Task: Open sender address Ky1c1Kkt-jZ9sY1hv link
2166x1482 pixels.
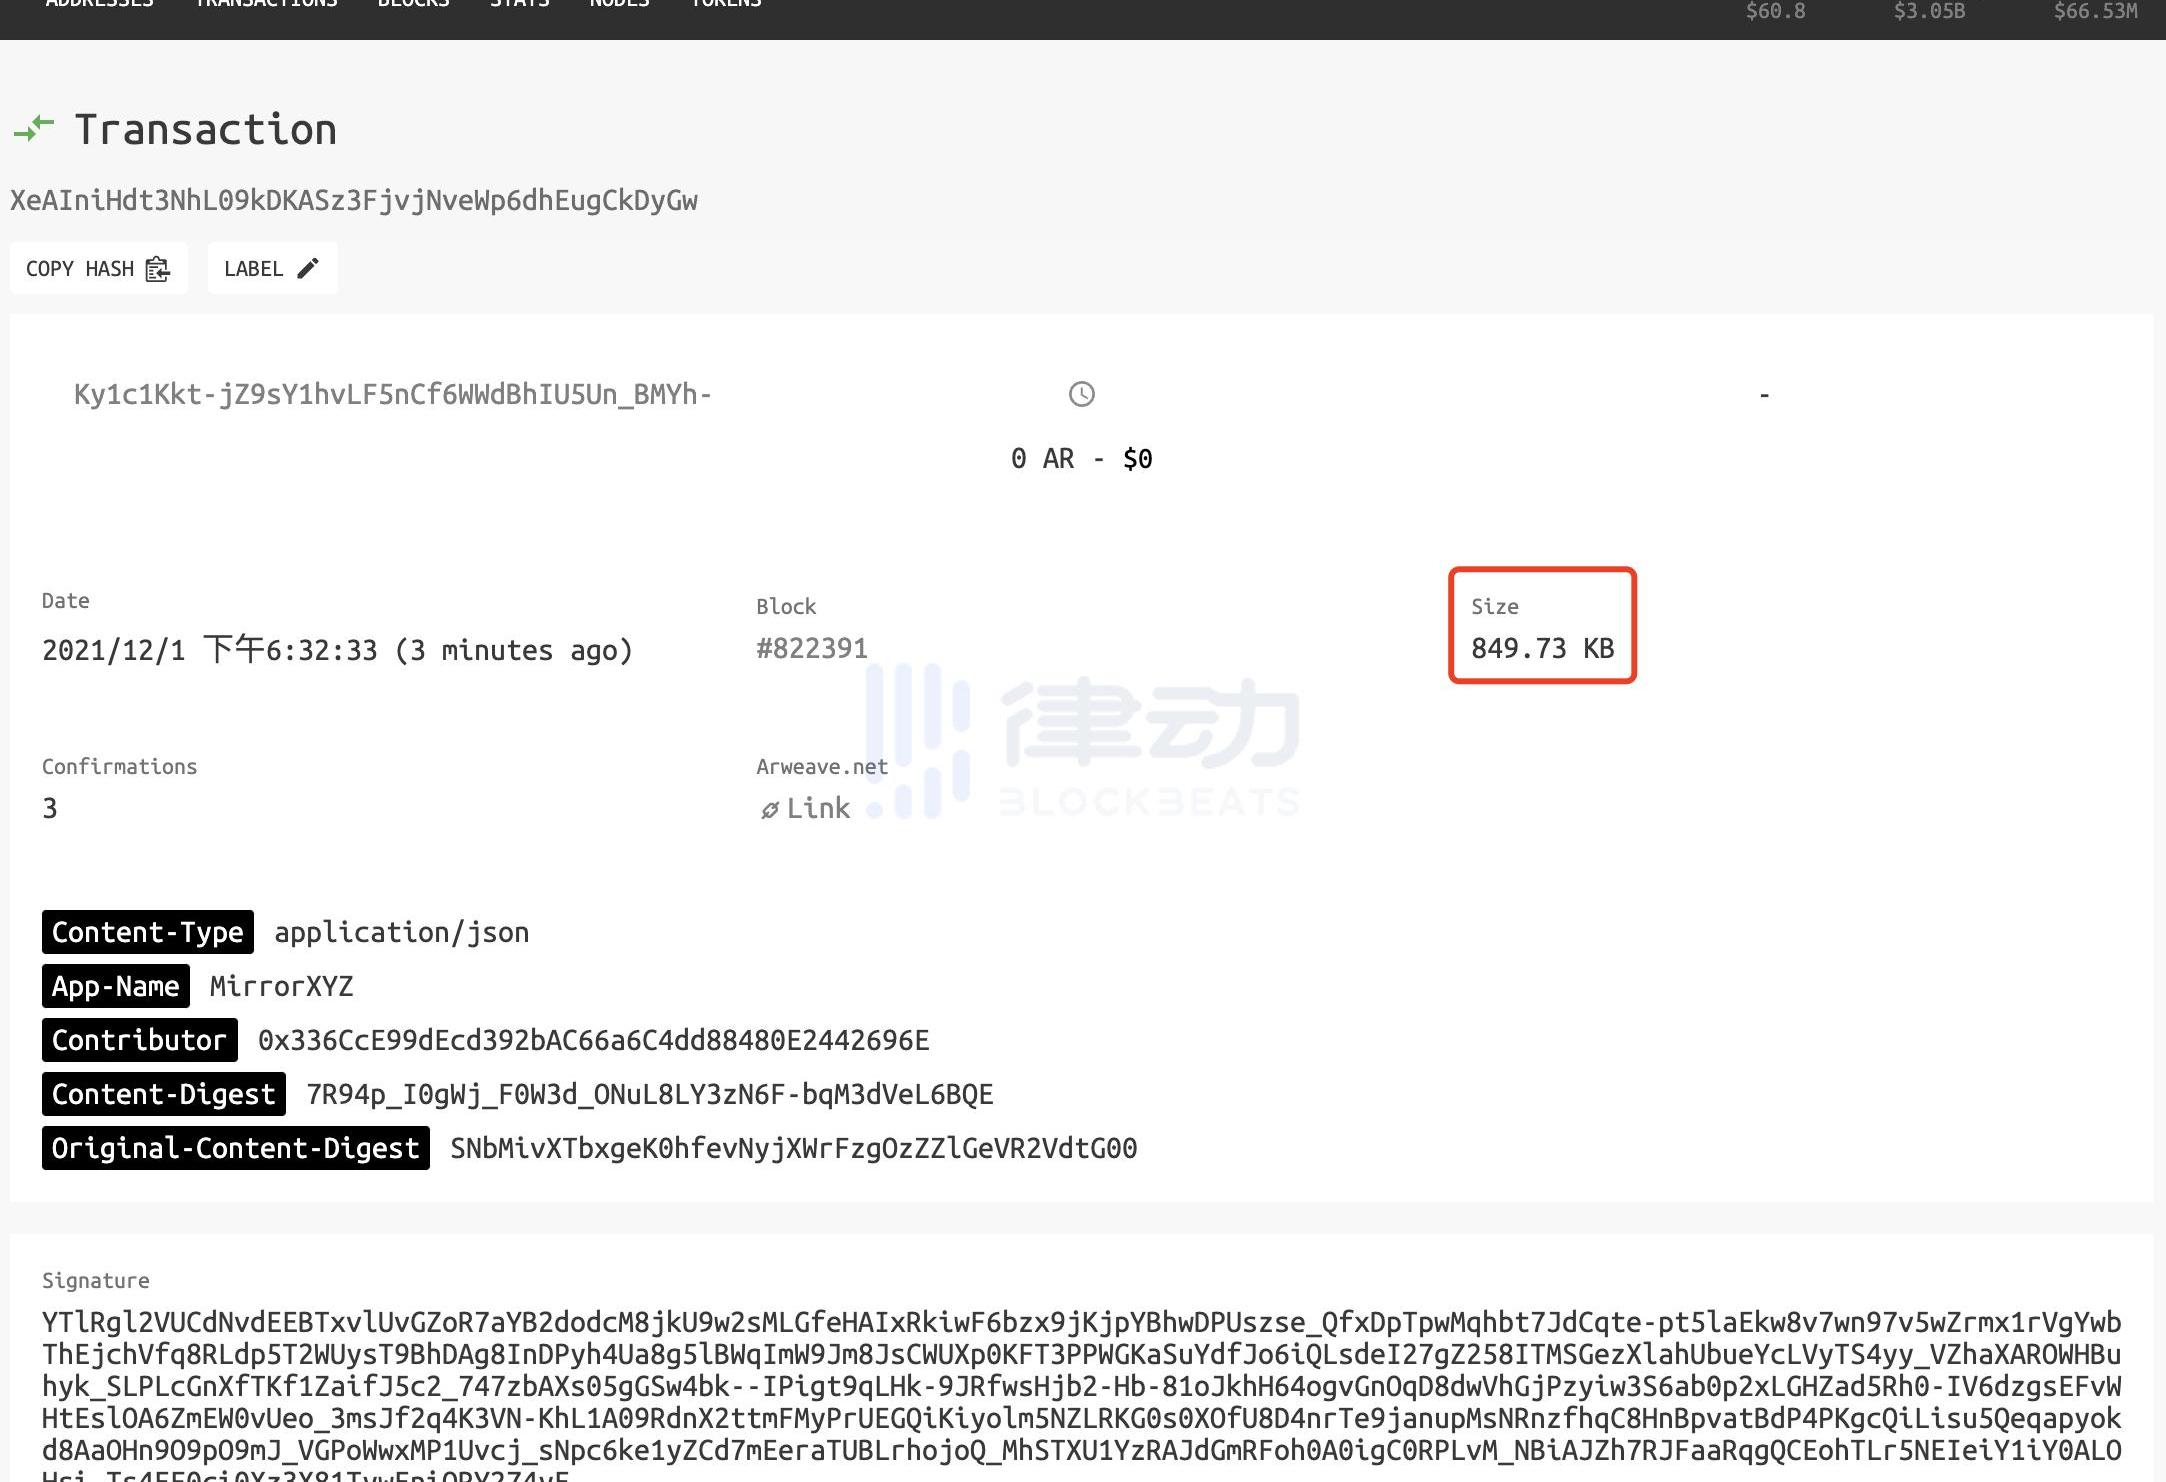Action: point(392,395)
